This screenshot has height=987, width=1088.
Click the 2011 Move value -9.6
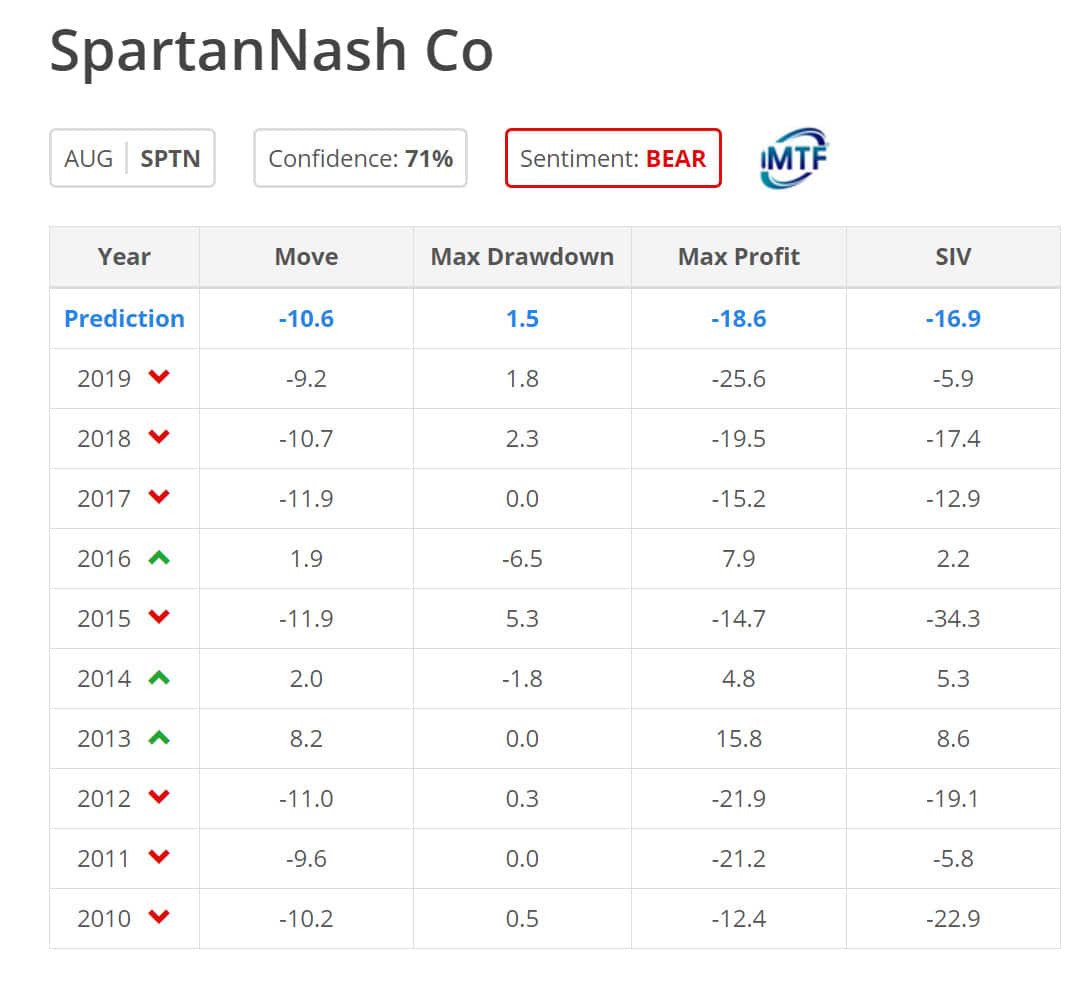(306, 859)
